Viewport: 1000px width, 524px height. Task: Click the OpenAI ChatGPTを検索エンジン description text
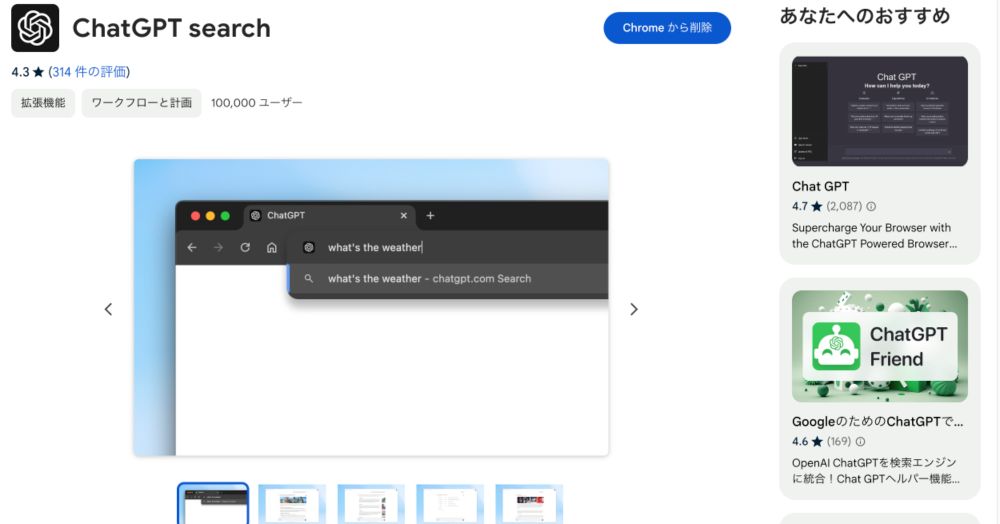[x=876, y=470]
